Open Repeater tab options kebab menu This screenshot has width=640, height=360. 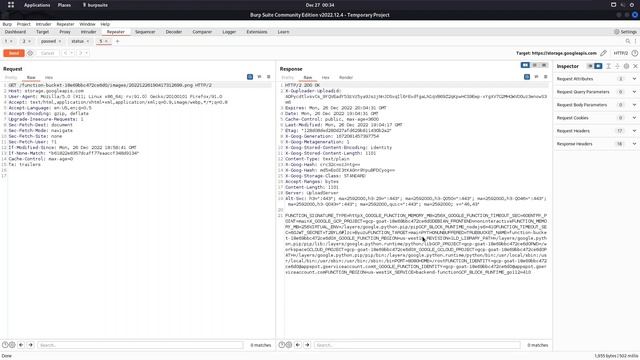point(635,41)
